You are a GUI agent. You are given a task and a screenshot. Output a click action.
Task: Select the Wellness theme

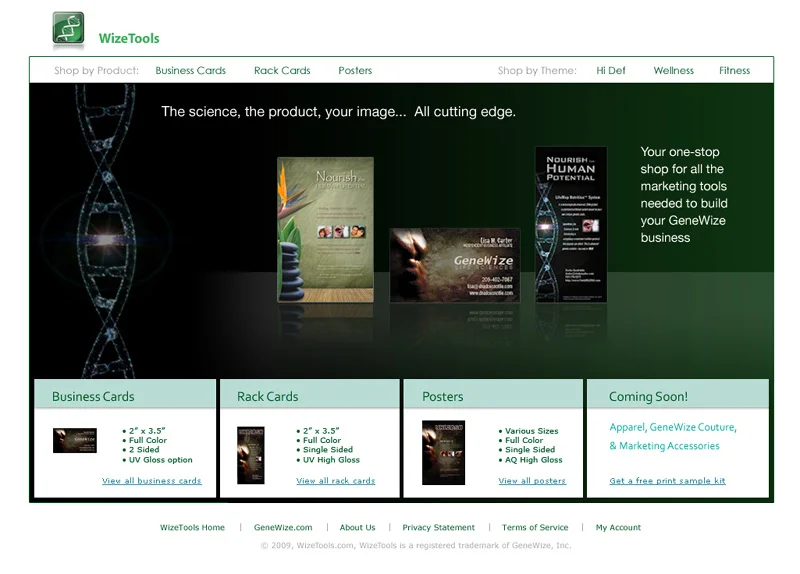click(x=673, y=70)
